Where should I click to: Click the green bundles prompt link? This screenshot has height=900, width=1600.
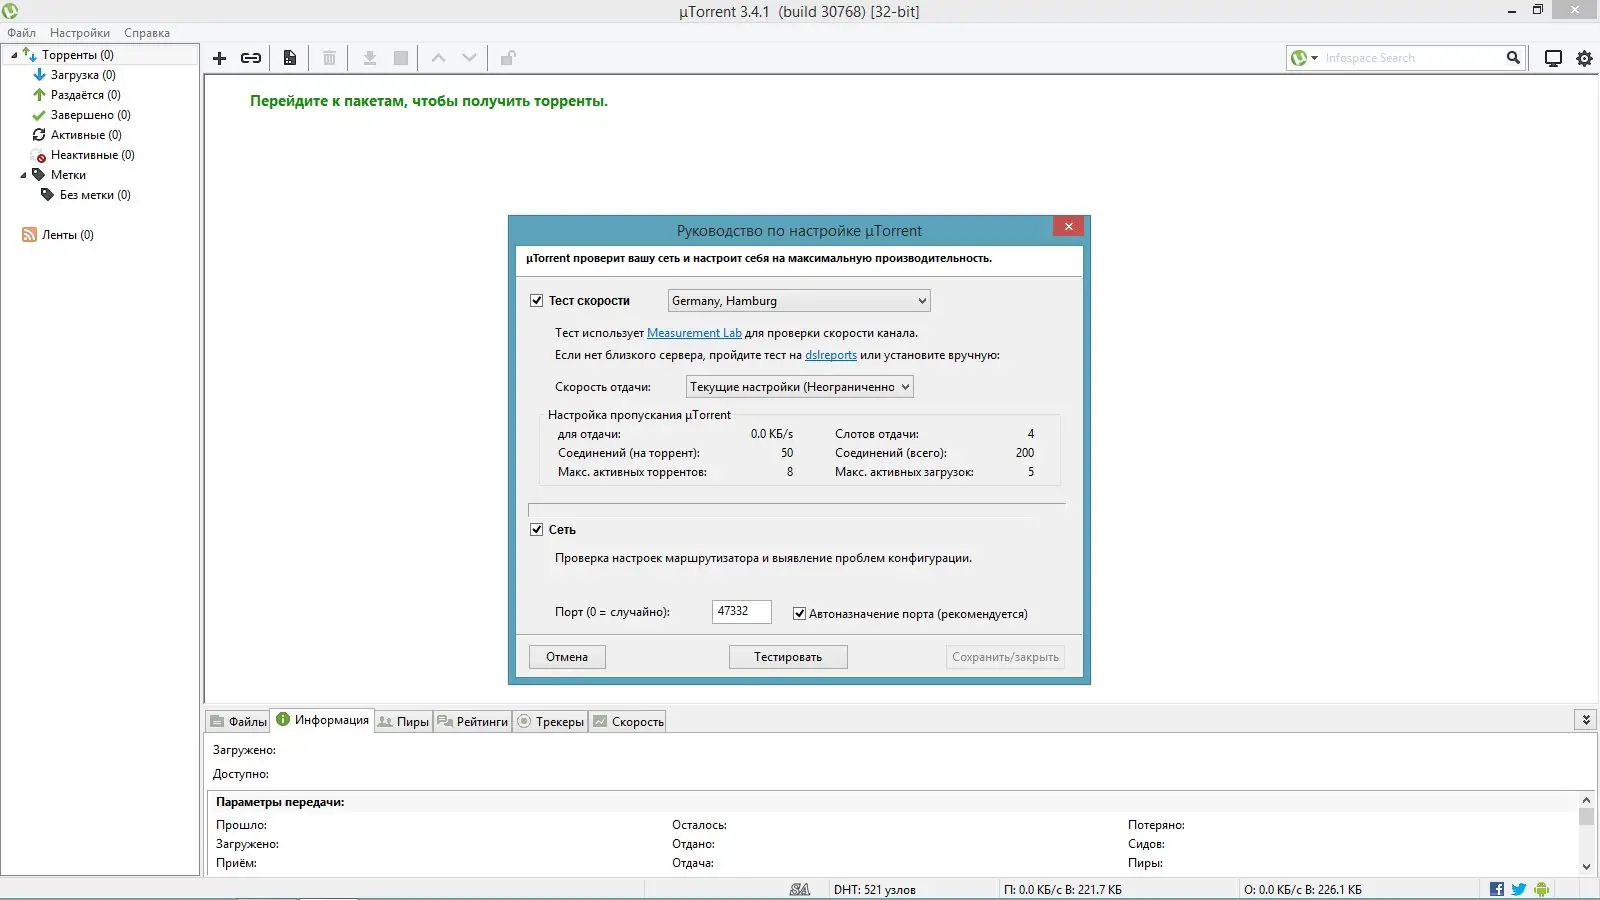429,101
